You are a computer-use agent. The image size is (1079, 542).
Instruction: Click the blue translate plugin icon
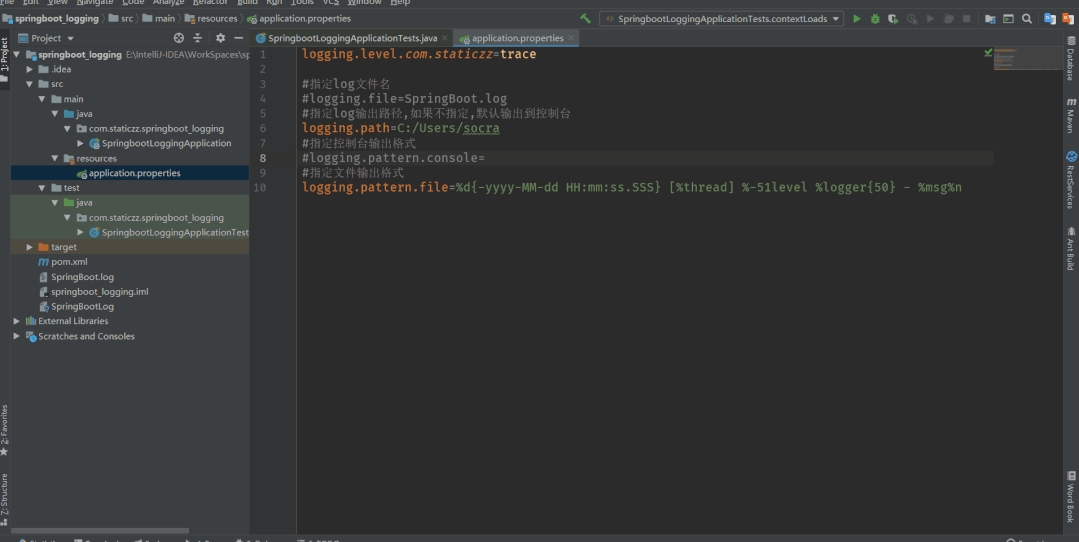click(1049, 19)
